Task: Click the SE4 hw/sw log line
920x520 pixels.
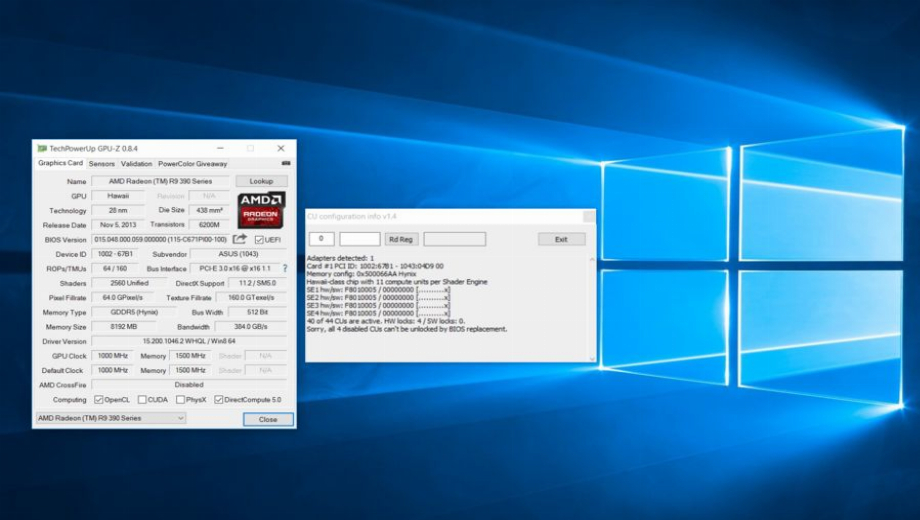Action: click(378, 313)
